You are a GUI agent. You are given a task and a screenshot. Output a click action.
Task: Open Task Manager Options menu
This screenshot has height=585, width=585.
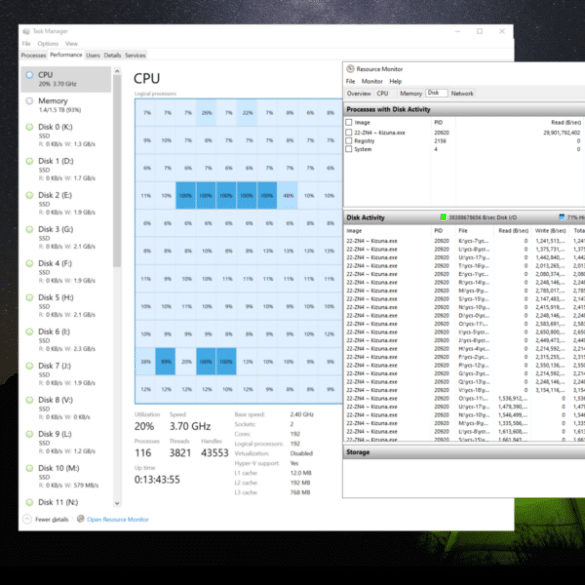48,44
